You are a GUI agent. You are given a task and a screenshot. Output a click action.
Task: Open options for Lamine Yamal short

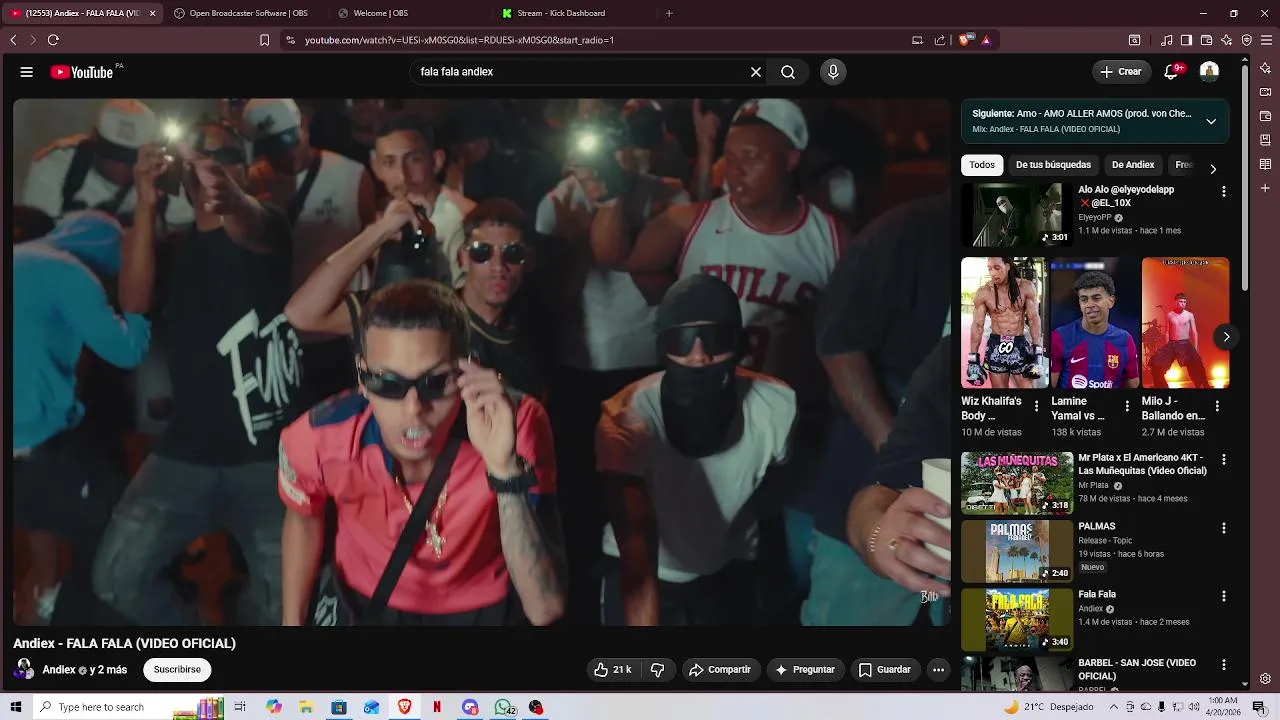click(1127, 406)
